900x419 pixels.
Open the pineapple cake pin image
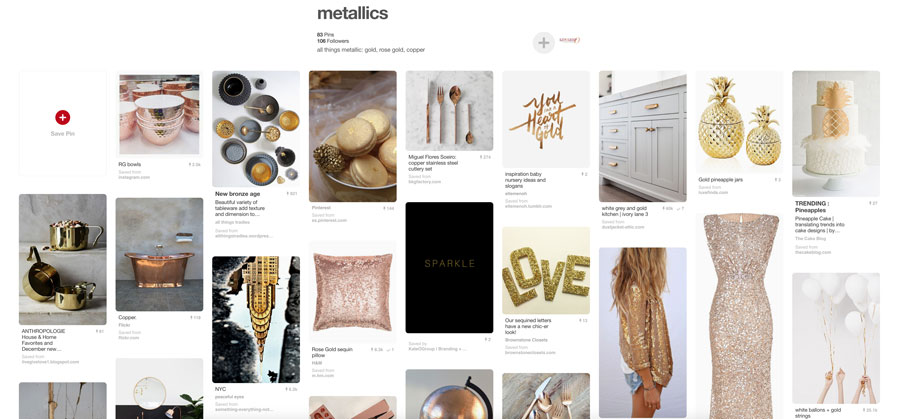coord(836,134)
